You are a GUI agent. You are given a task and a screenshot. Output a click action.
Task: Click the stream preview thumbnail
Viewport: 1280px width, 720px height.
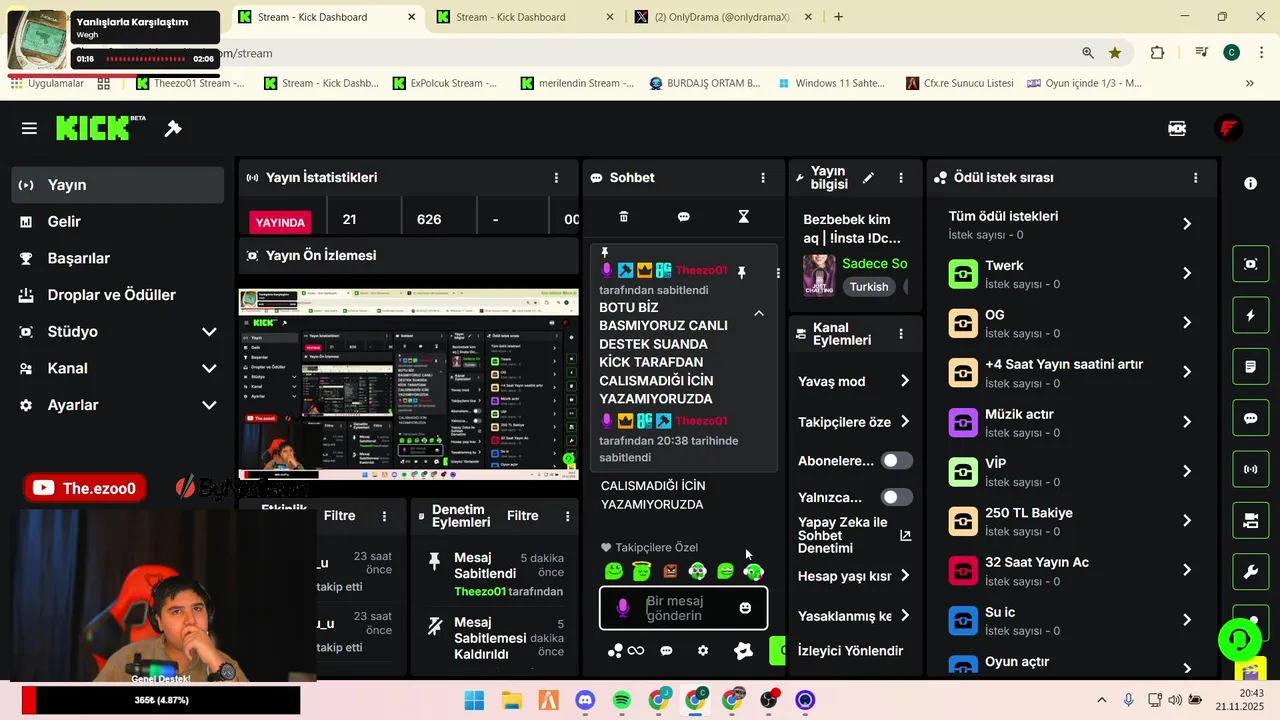(x=408, y=385)
